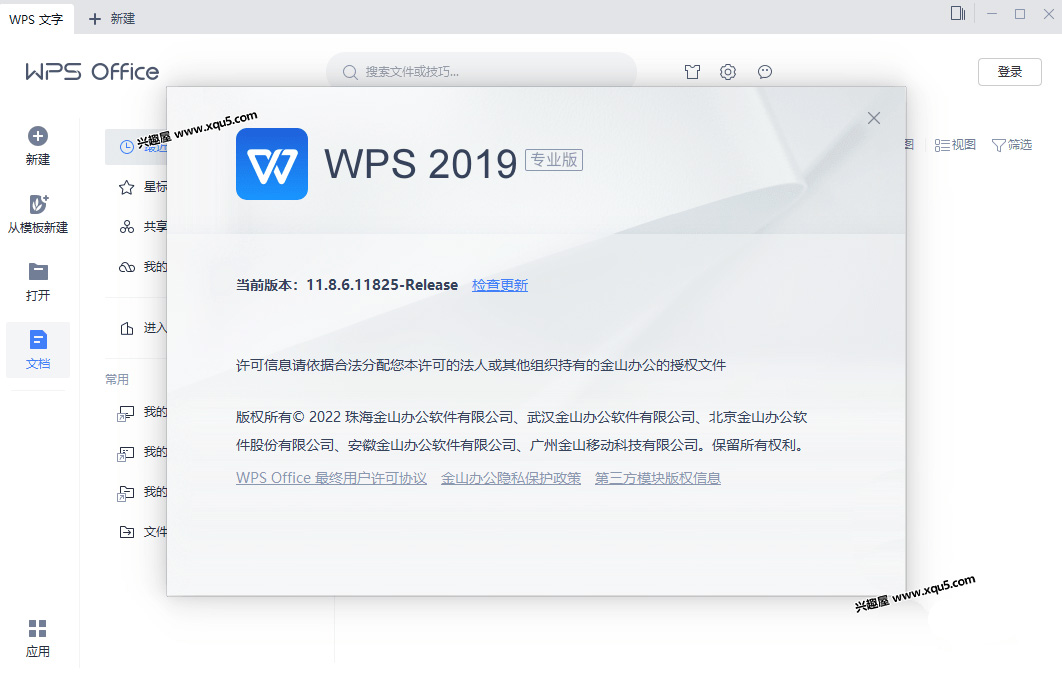Select the 星标 star icon
Image resolution: width=1062 pixels, height=687 pixels.
pos(127,187)
